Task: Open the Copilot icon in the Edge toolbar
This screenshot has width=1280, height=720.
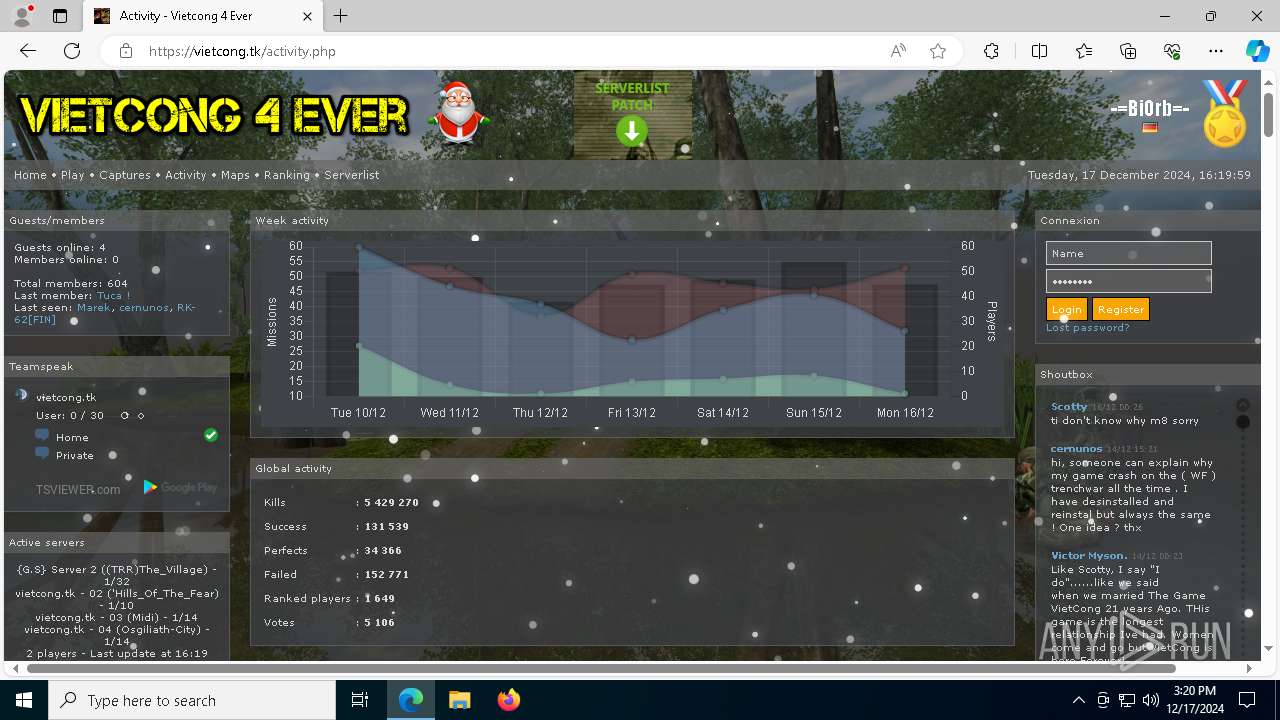Action: point(1257,51)
